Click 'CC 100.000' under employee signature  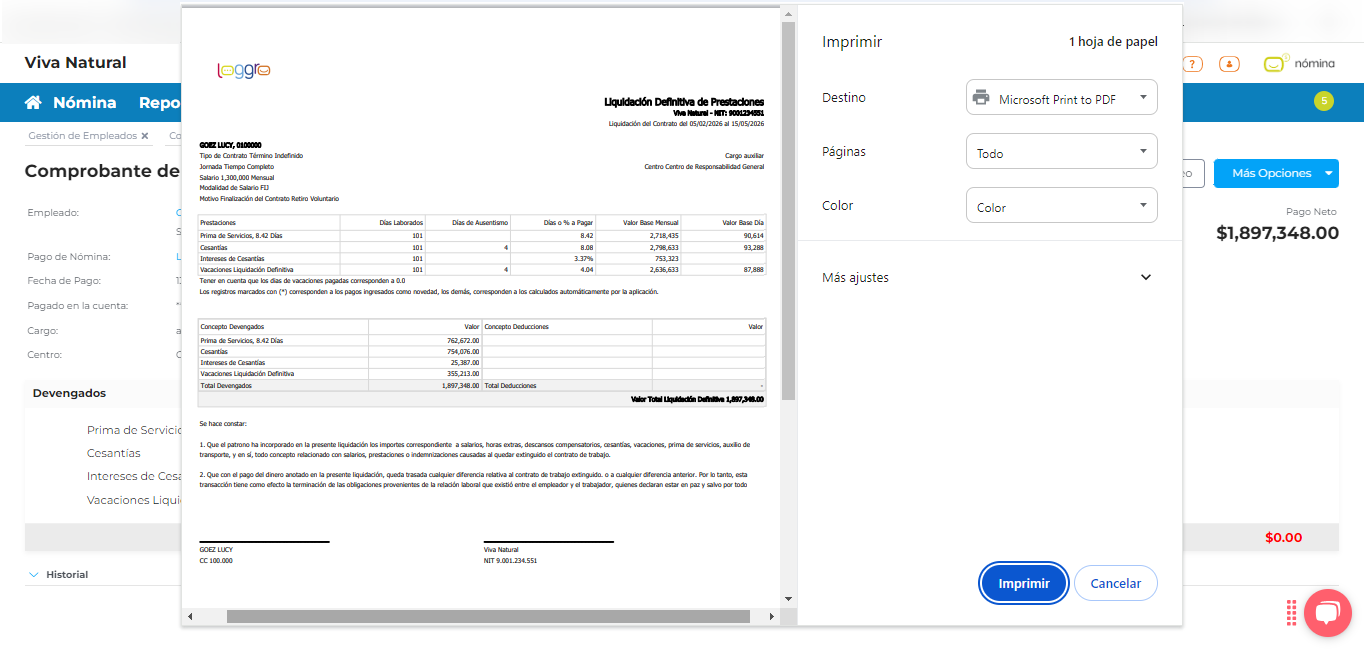(x=215, y=561)
